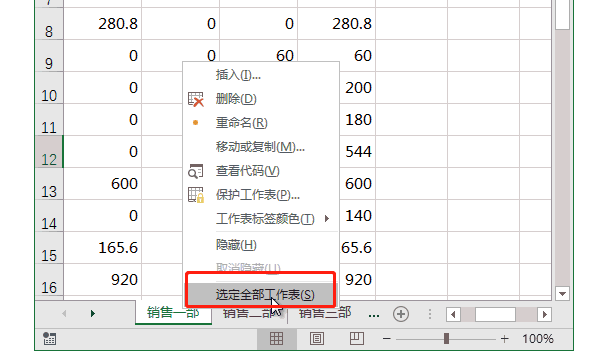Click the macro recording icon in status bar

[49, 338]
